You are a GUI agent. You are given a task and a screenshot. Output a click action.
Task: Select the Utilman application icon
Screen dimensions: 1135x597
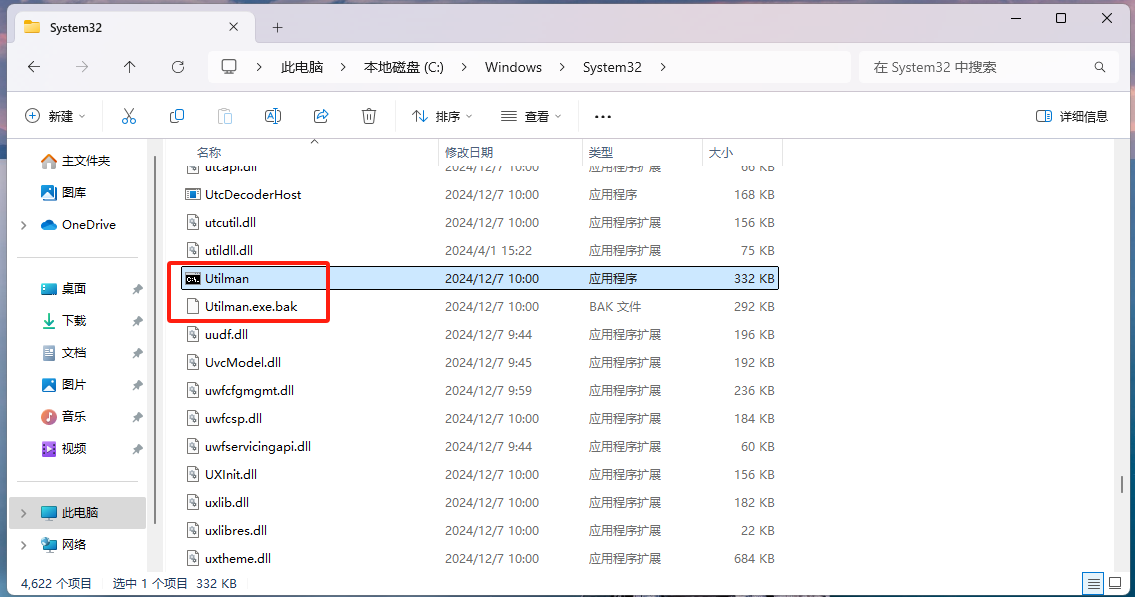pos(193,279)
